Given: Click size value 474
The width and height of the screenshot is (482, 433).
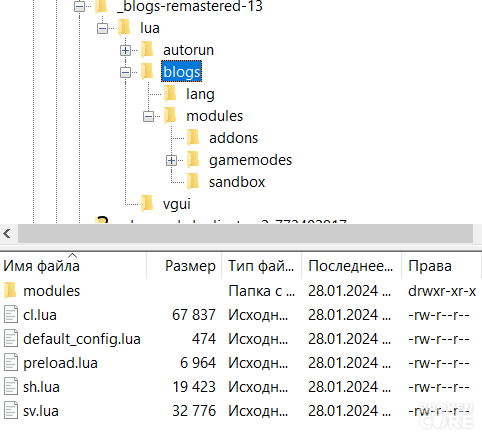Looking at the screenshot, I should (204, 339).
